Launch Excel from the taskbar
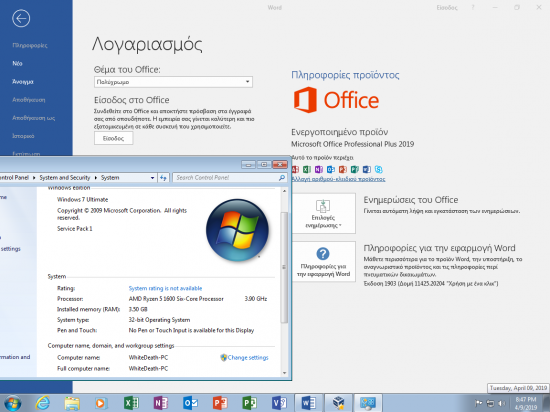550x412 pixels. 131,403
